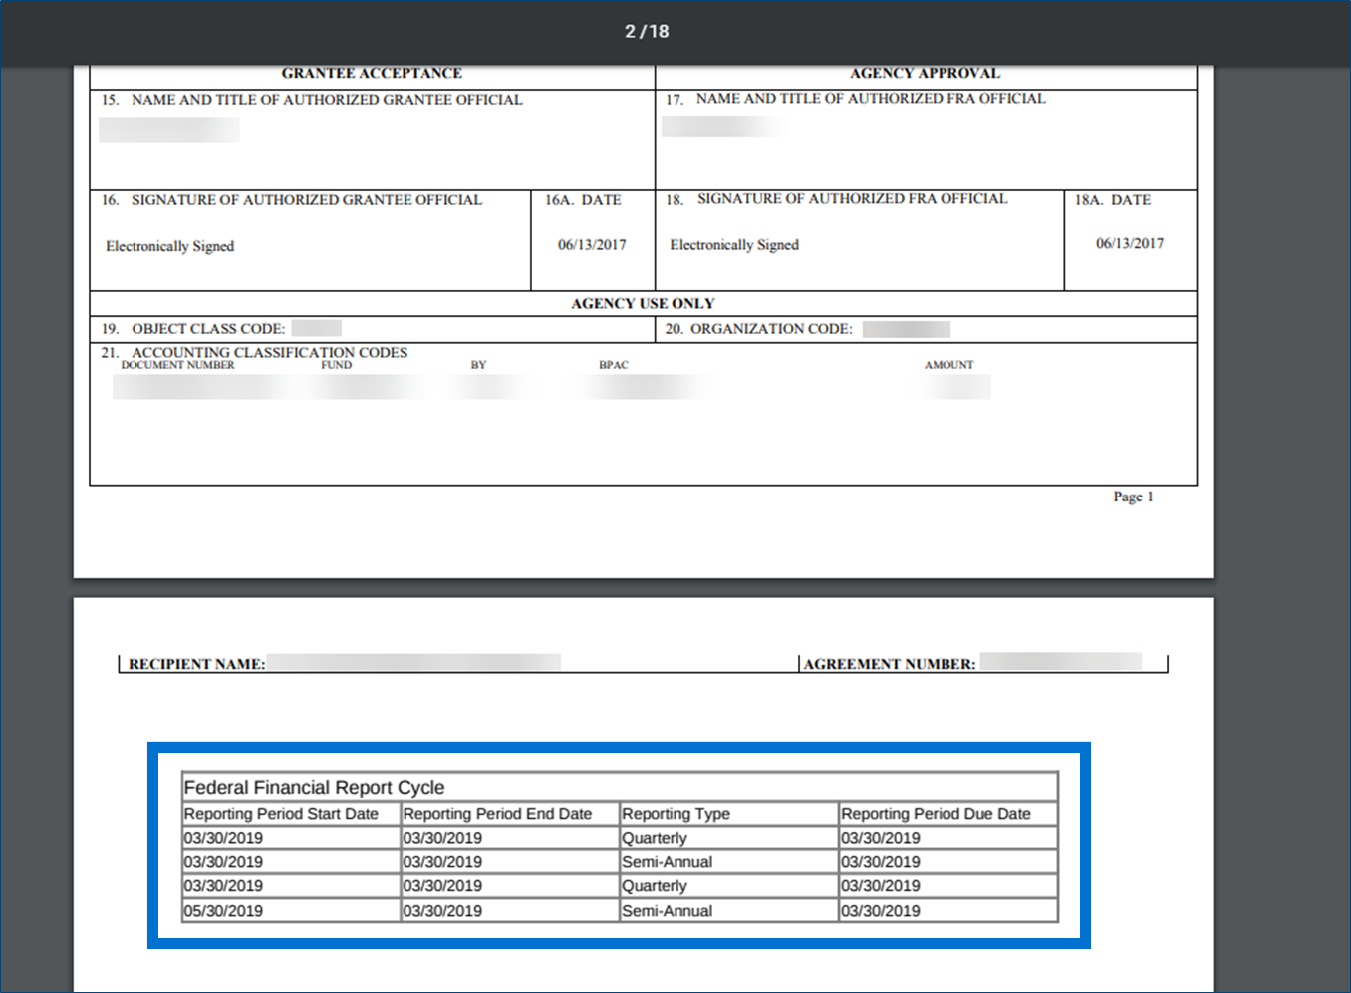
Task: Click Electronically Signed under FRA official signature
Action: (734, 245)
